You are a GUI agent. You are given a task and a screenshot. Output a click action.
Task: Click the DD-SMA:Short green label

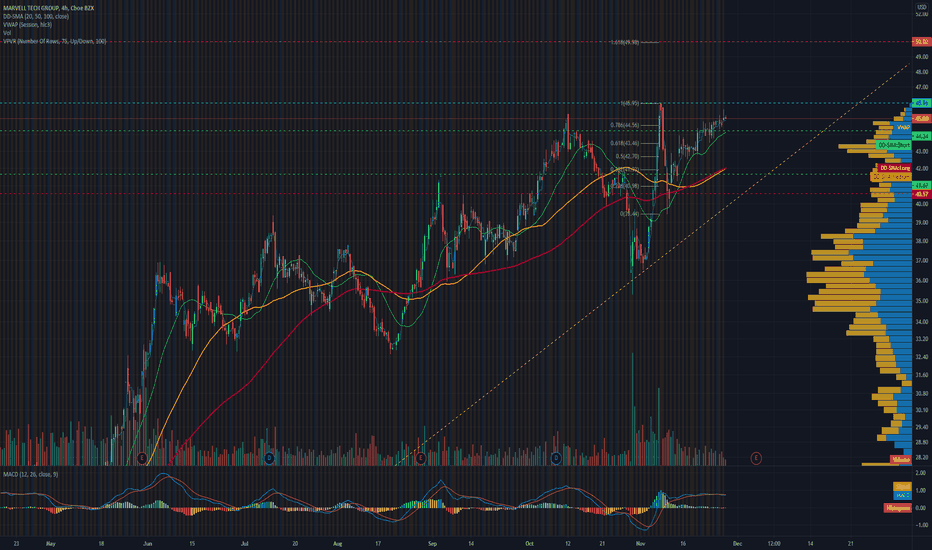coord(894,145)
